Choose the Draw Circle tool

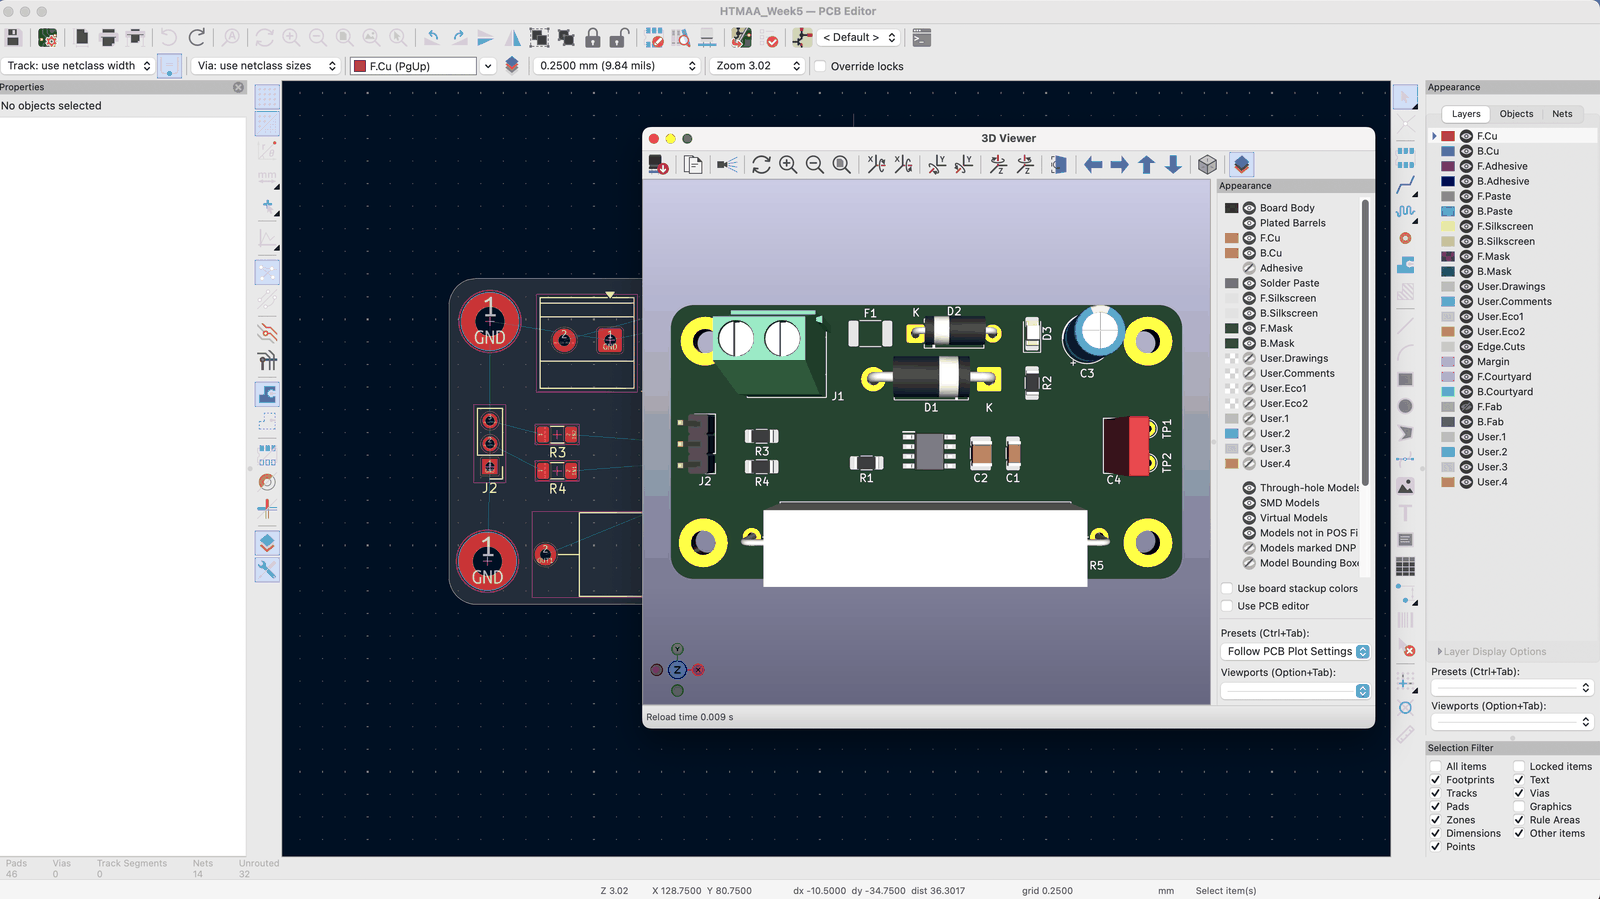(x=1406, y=406)
